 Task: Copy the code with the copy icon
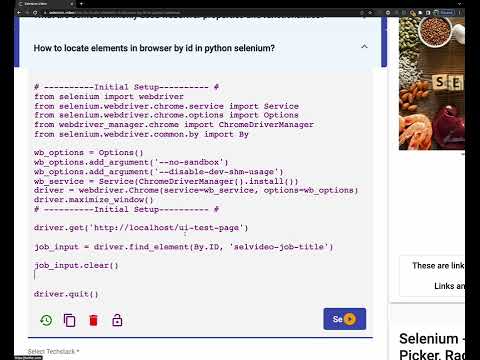(69, 320)
